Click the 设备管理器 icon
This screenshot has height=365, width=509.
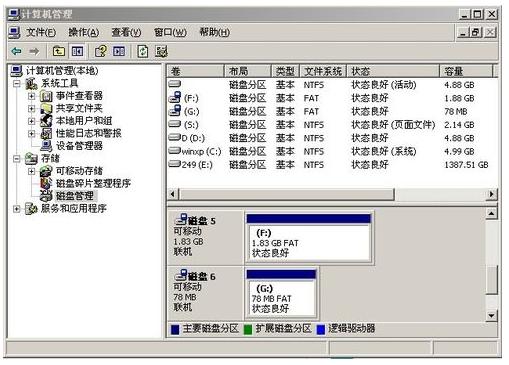tap(46, 146)
